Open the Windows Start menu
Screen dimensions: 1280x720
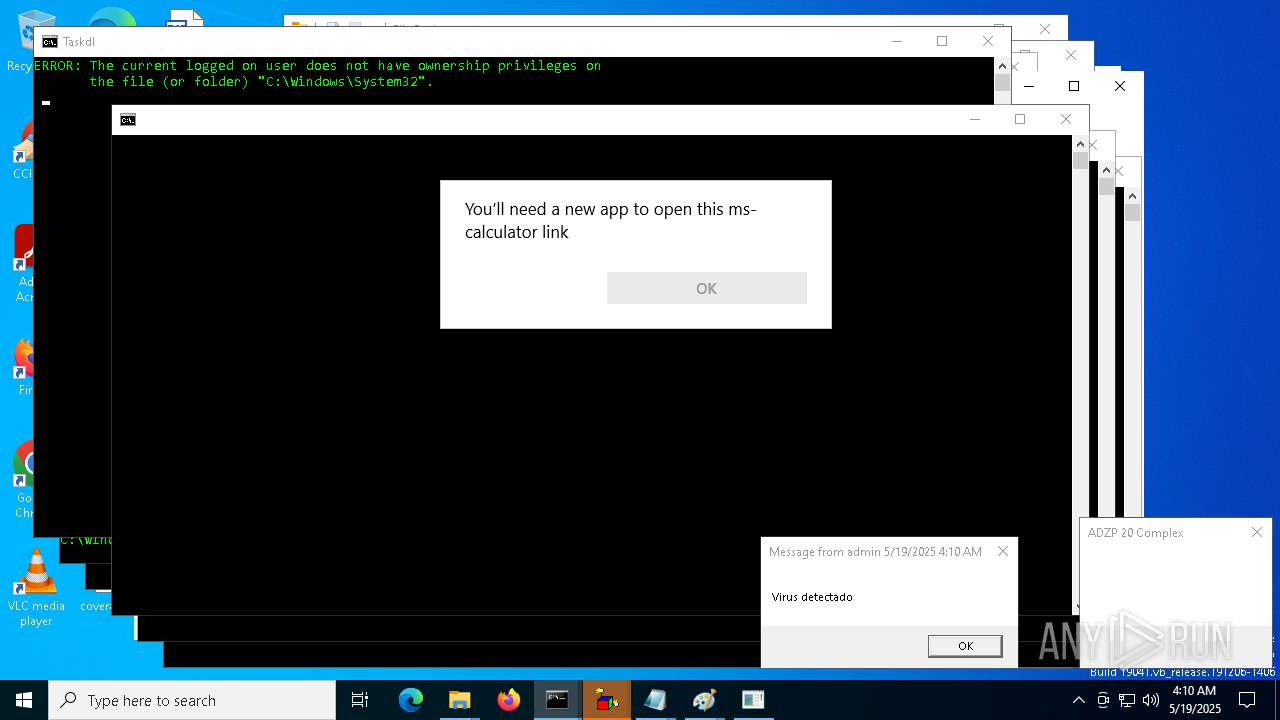point(24,700)
